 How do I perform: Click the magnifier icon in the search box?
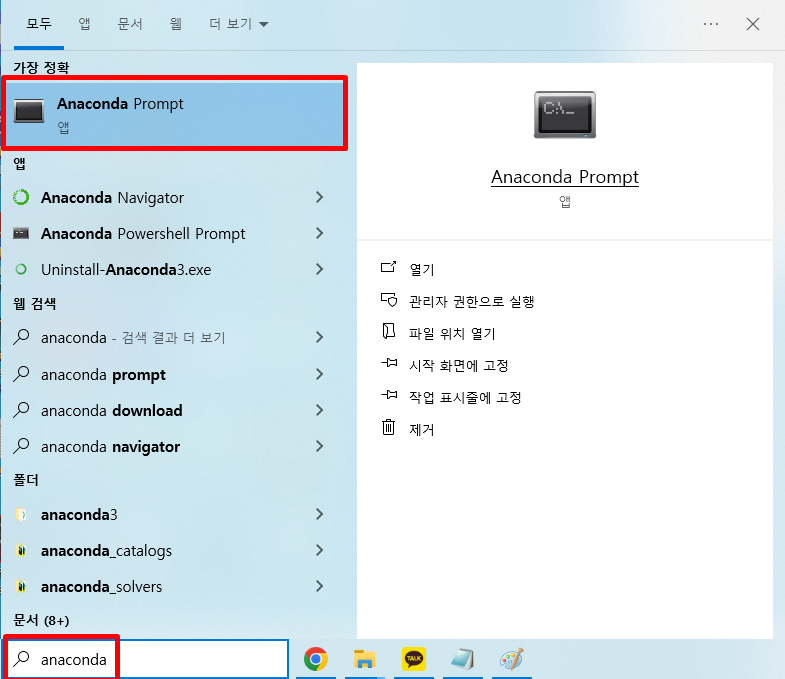coord(22,658)
